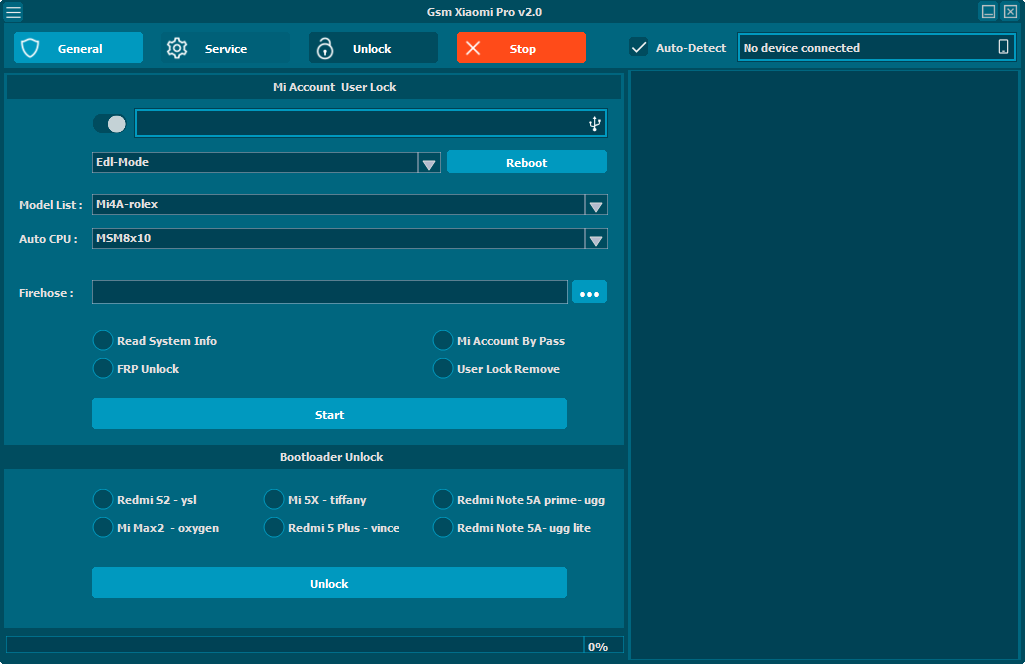Browse for Firehose file with dots button

coord(589,292)
